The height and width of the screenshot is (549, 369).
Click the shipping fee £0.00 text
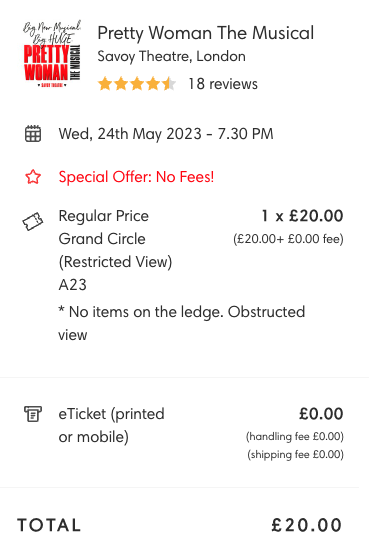pos(295,454)
